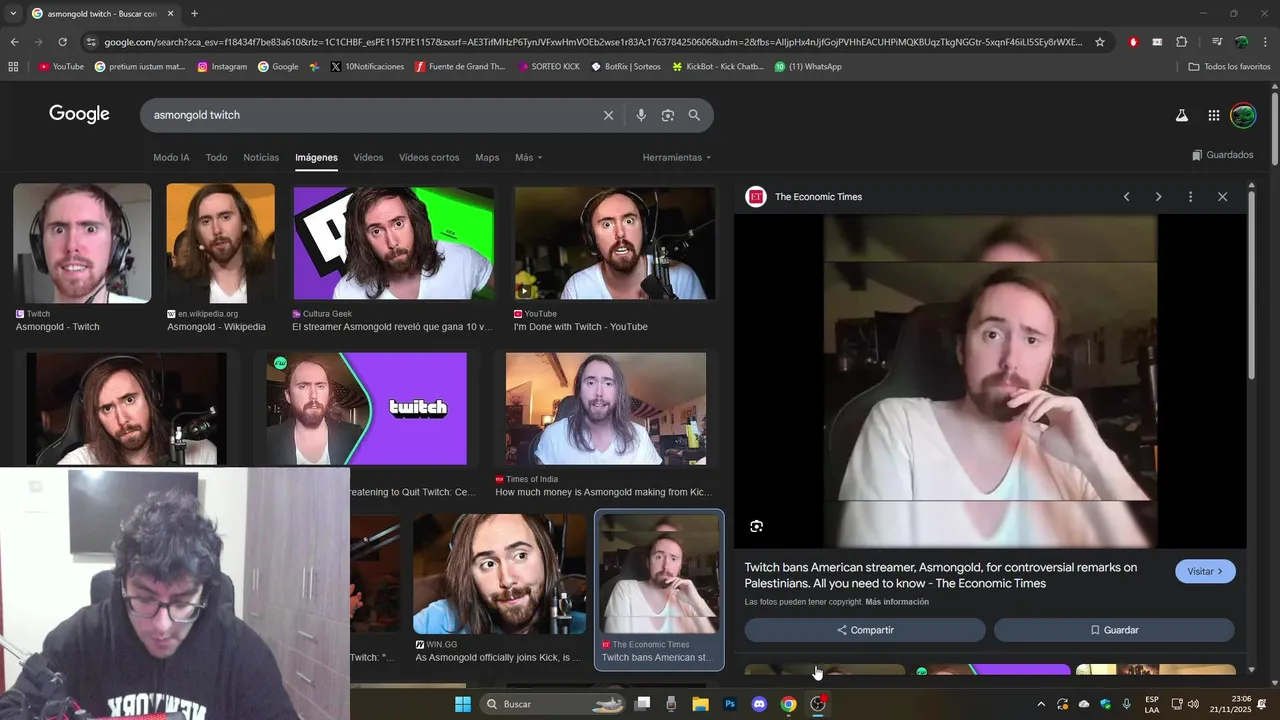Screen dimensions: 1280x720
Task: Click the Chrome address bar
Action: (592, 42)
